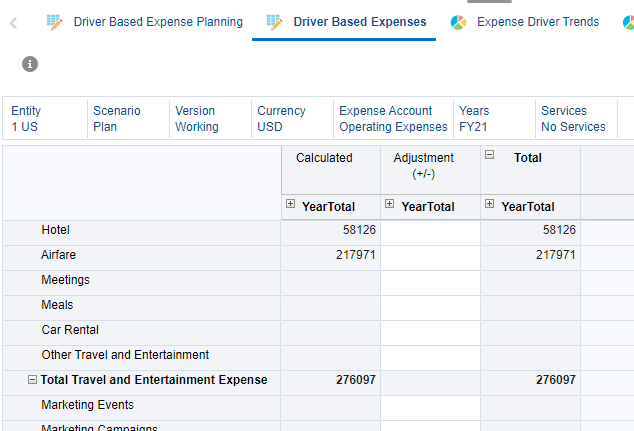Select the Total Travel and Entertainment Expense label
The width and height of the screenshot is (634, 431).
point(154,380)
